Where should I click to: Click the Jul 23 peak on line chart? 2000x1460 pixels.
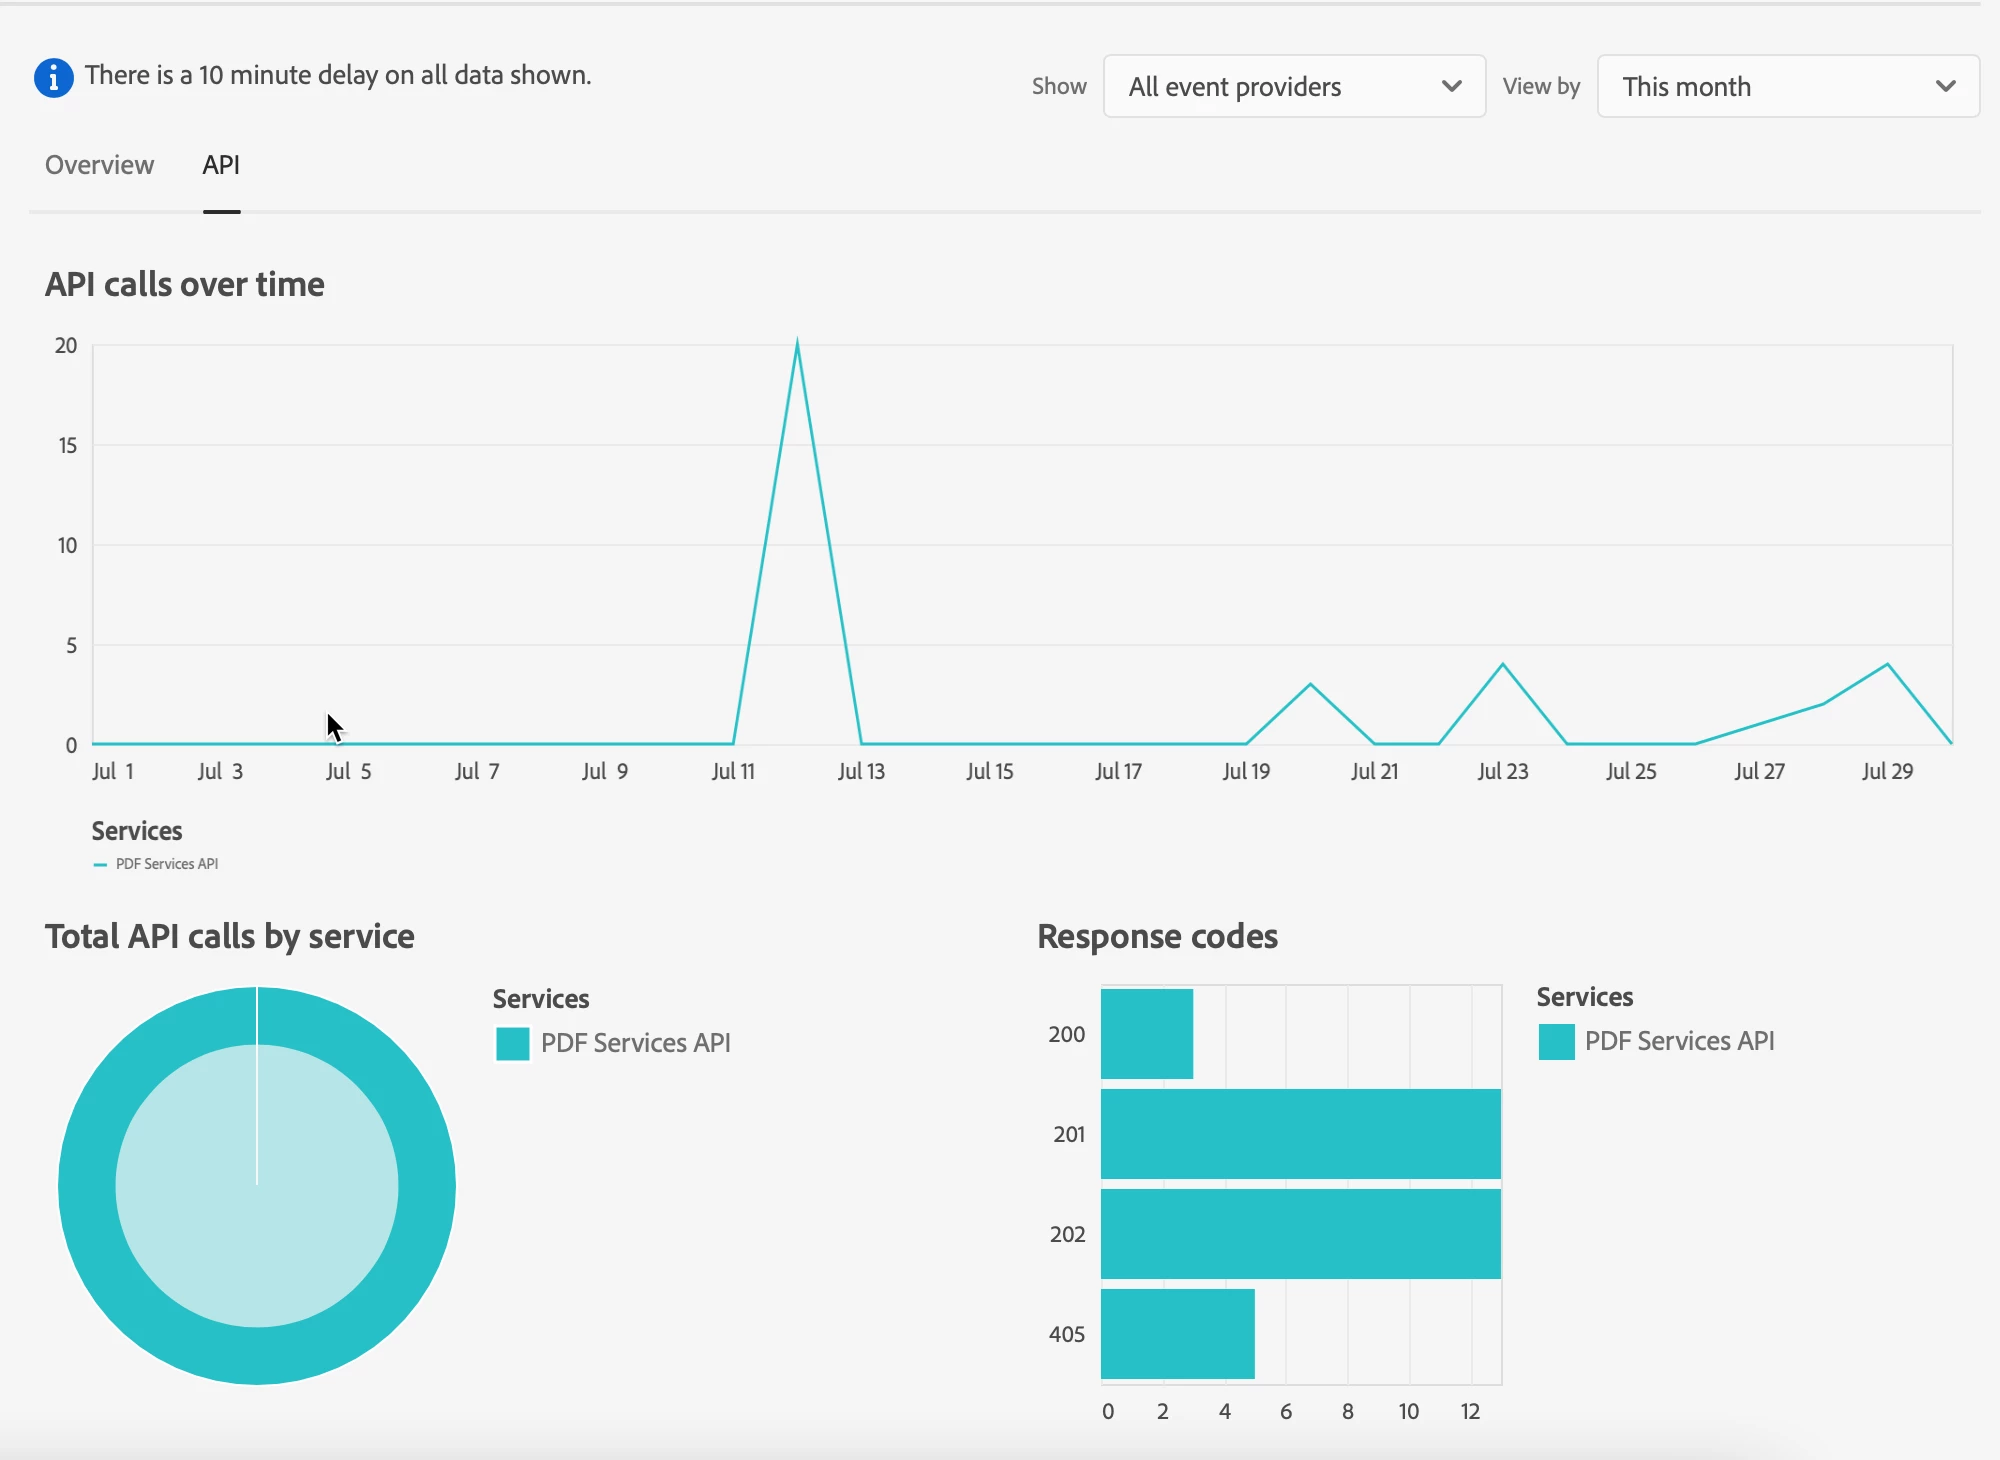coord(1502,665)
